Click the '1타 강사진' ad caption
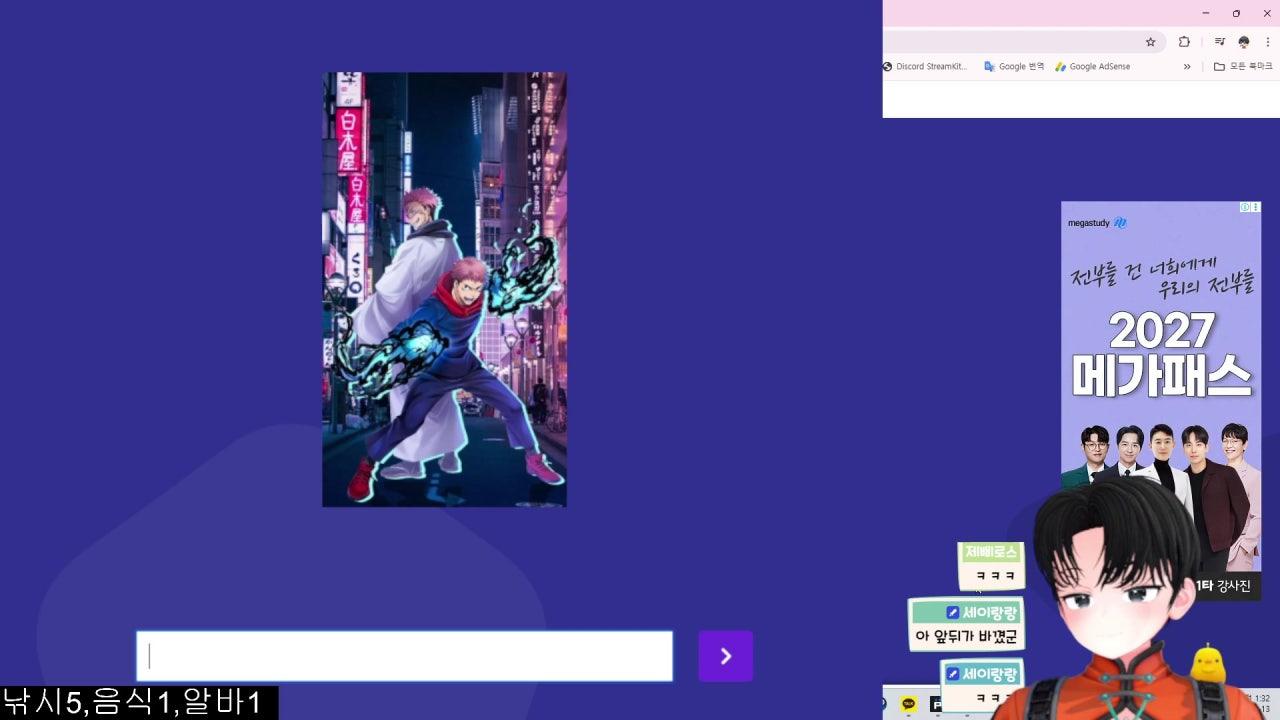Image resolution: width=1280 pixels, height=720 pixels. click(1222, 586)
